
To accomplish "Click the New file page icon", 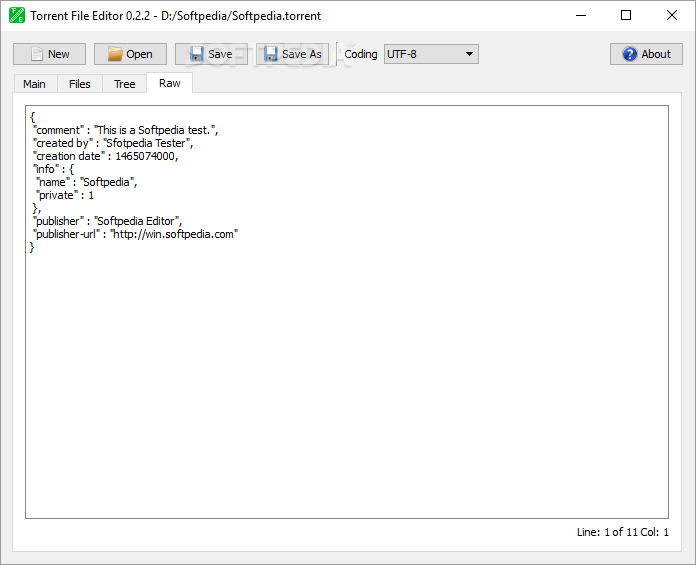I will [37, 54].
